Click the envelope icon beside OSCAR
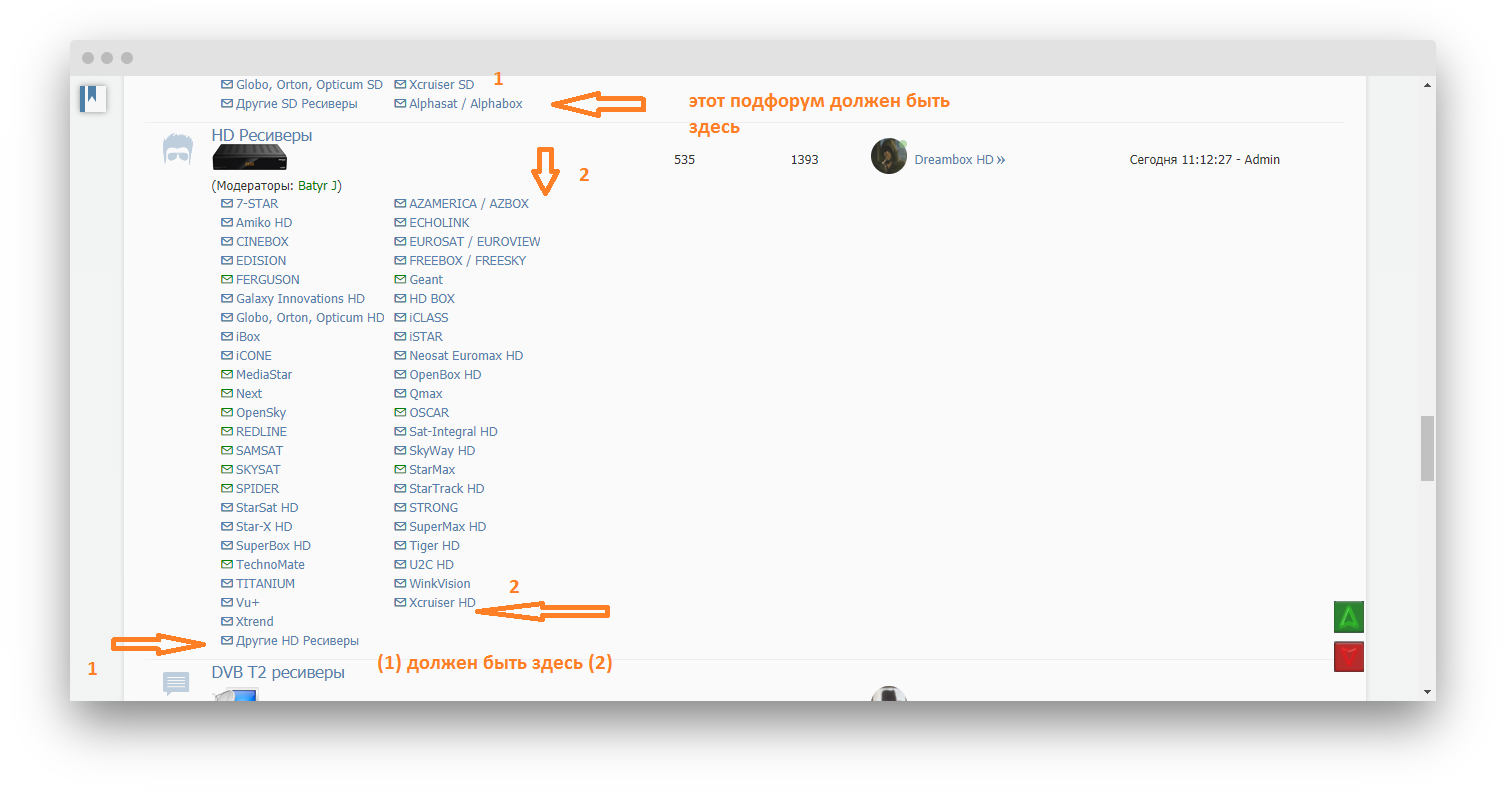Viewport: 1506px width, 801px height. point(400,413)
